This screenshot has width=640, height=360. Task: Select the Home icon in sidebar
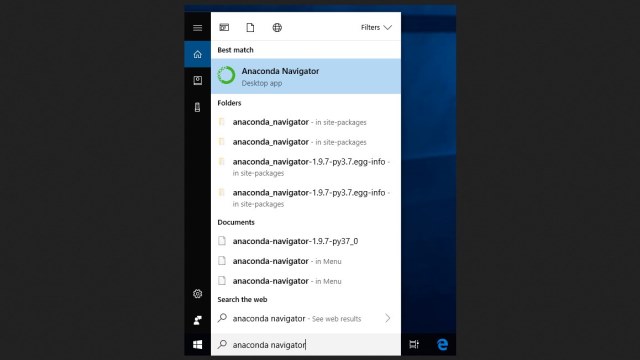198,54
